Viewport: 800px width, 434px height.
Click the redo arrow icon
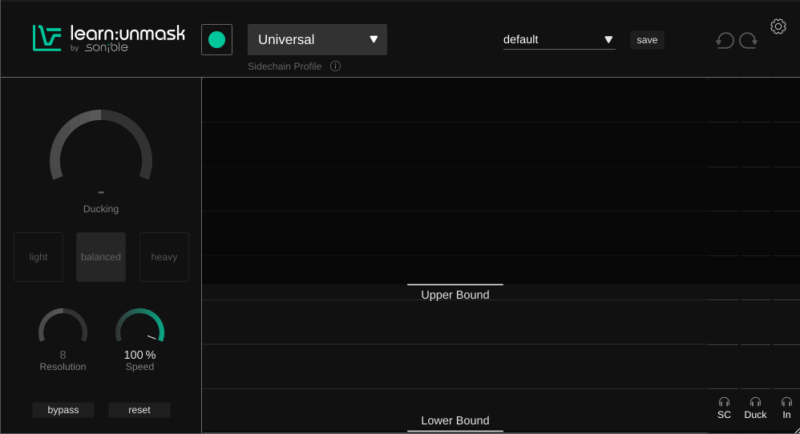748,41
